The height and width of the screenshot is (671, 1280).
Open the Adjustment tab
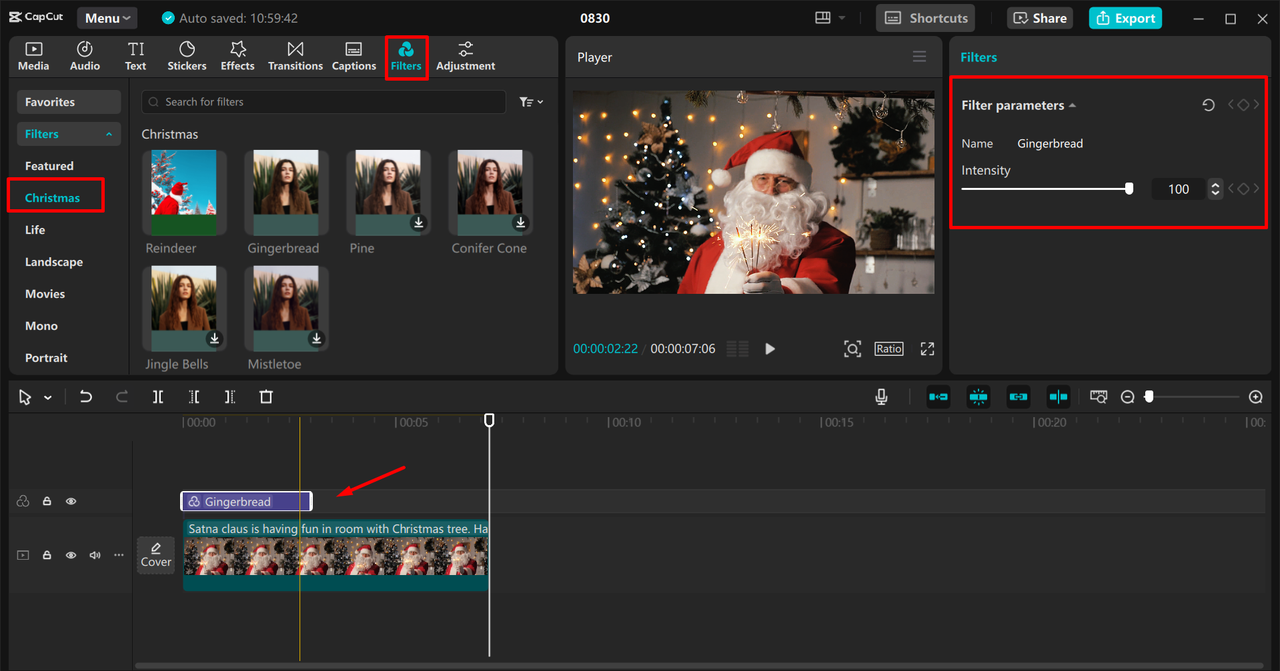(x=466, y=57)
